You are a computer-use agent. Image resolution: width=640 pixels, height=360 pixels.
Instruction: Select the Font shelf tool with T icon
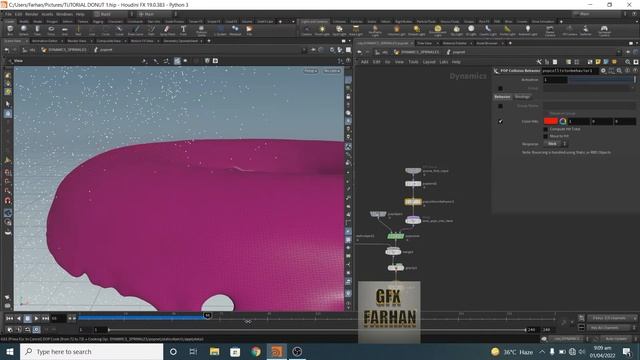(183, 30)
